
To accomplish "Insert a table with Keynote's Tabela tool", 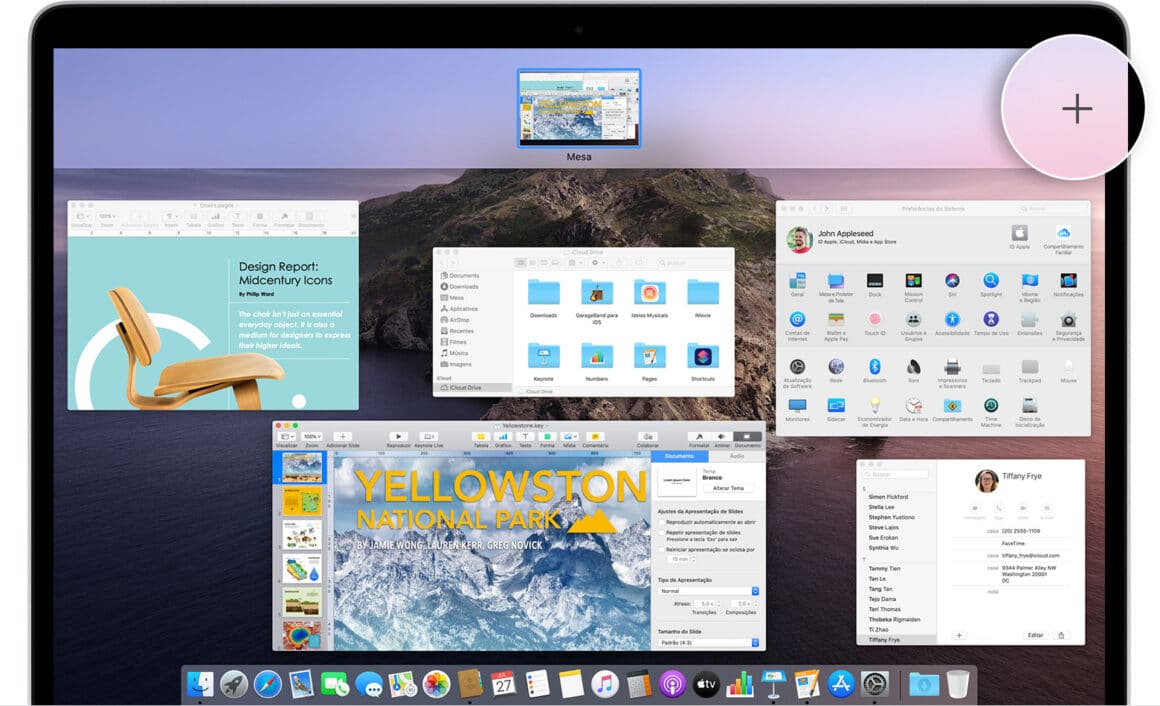I will pos(481,437).
